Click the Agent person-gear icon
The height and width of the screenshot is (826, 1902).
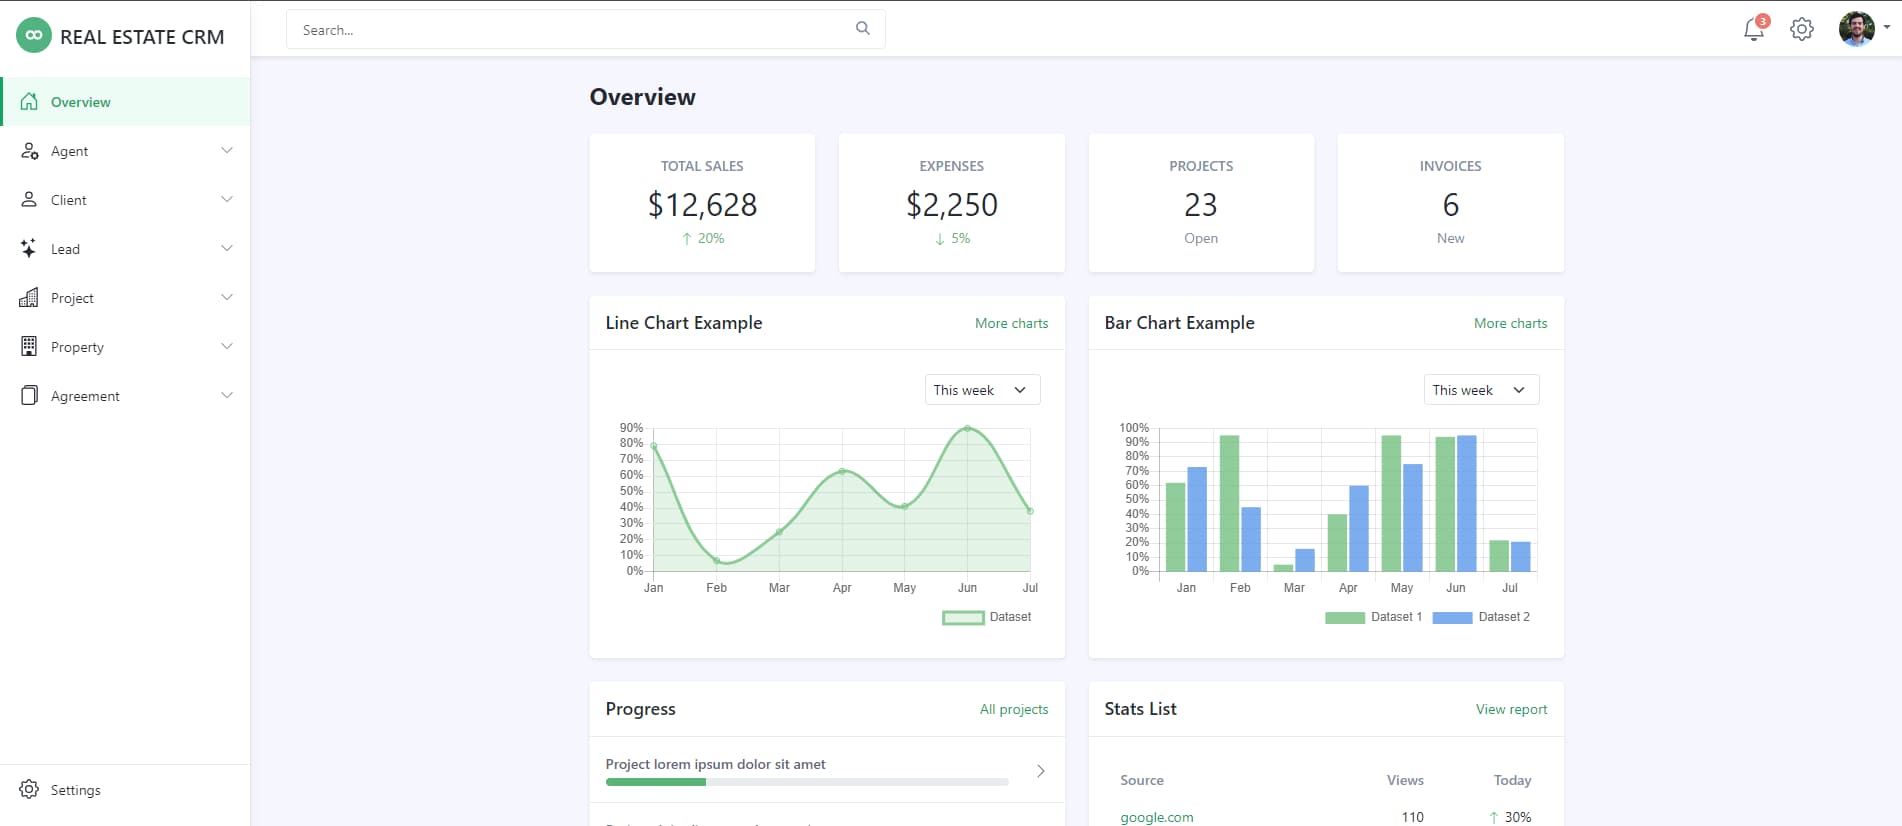point(29,150)
